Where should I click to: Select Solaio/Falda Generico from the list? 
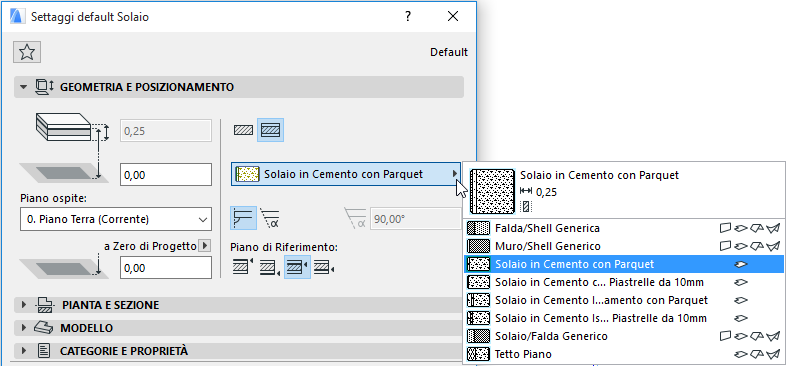623,336
